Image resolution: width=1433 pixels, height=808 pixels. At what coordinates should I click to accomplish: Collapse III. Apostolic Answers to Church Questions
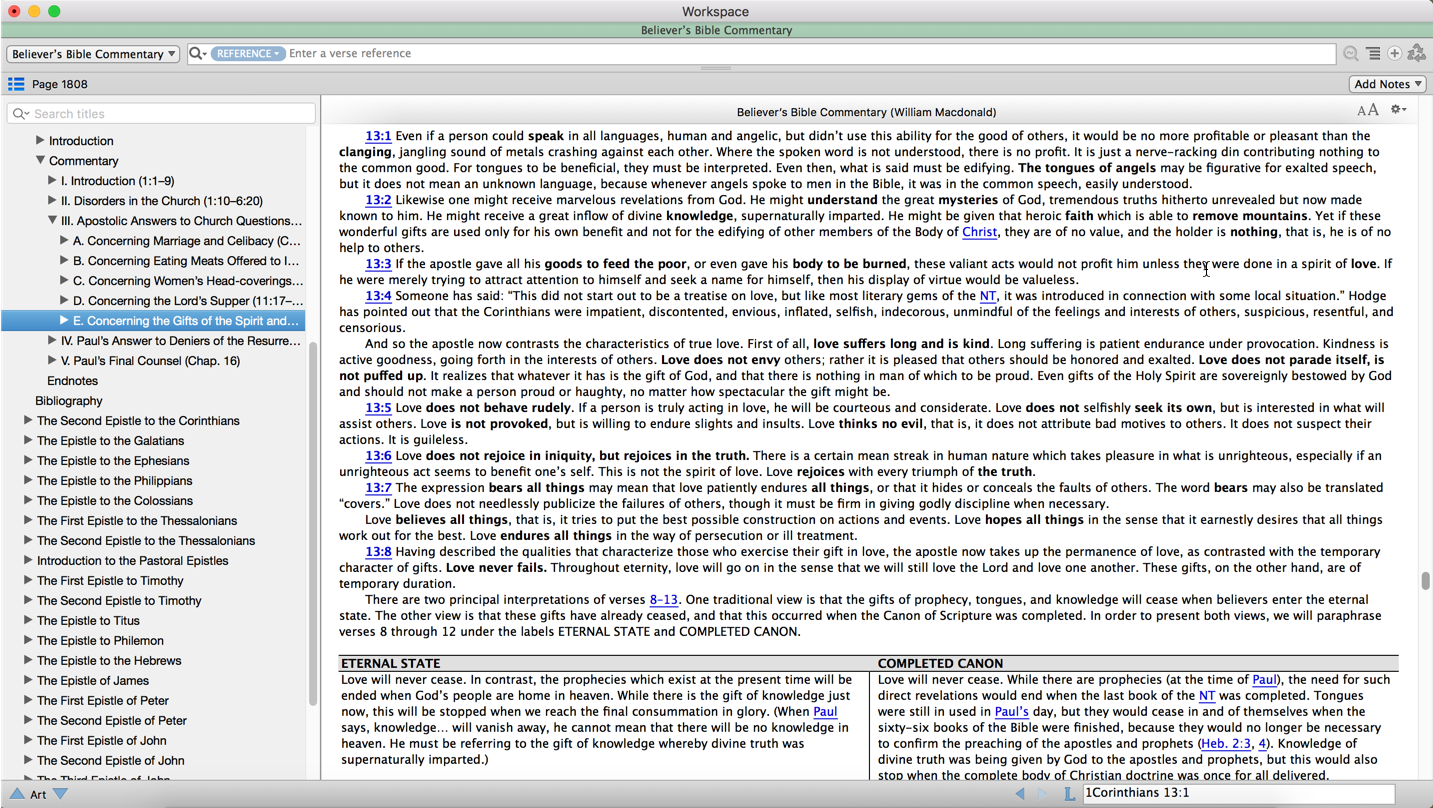click(52, 220)
